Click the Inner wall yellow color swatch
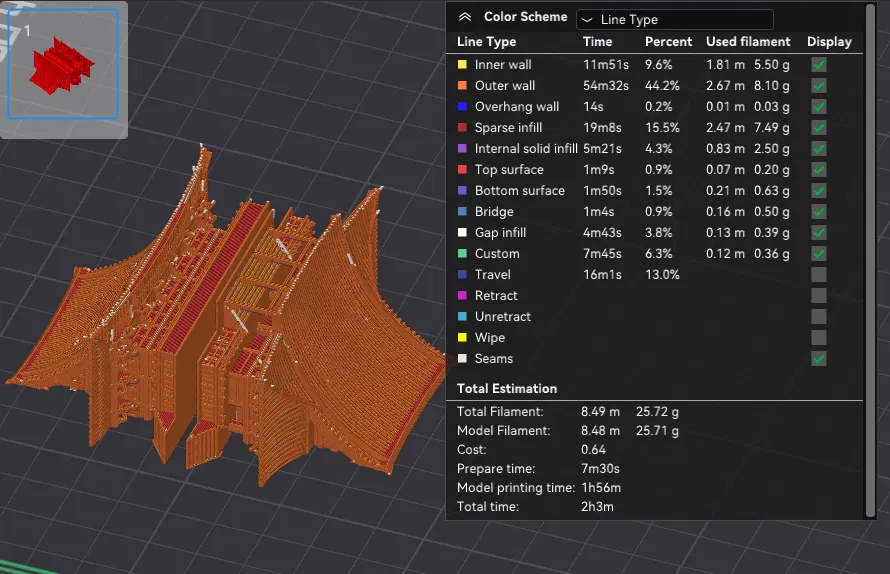 (x=462, y=64)
